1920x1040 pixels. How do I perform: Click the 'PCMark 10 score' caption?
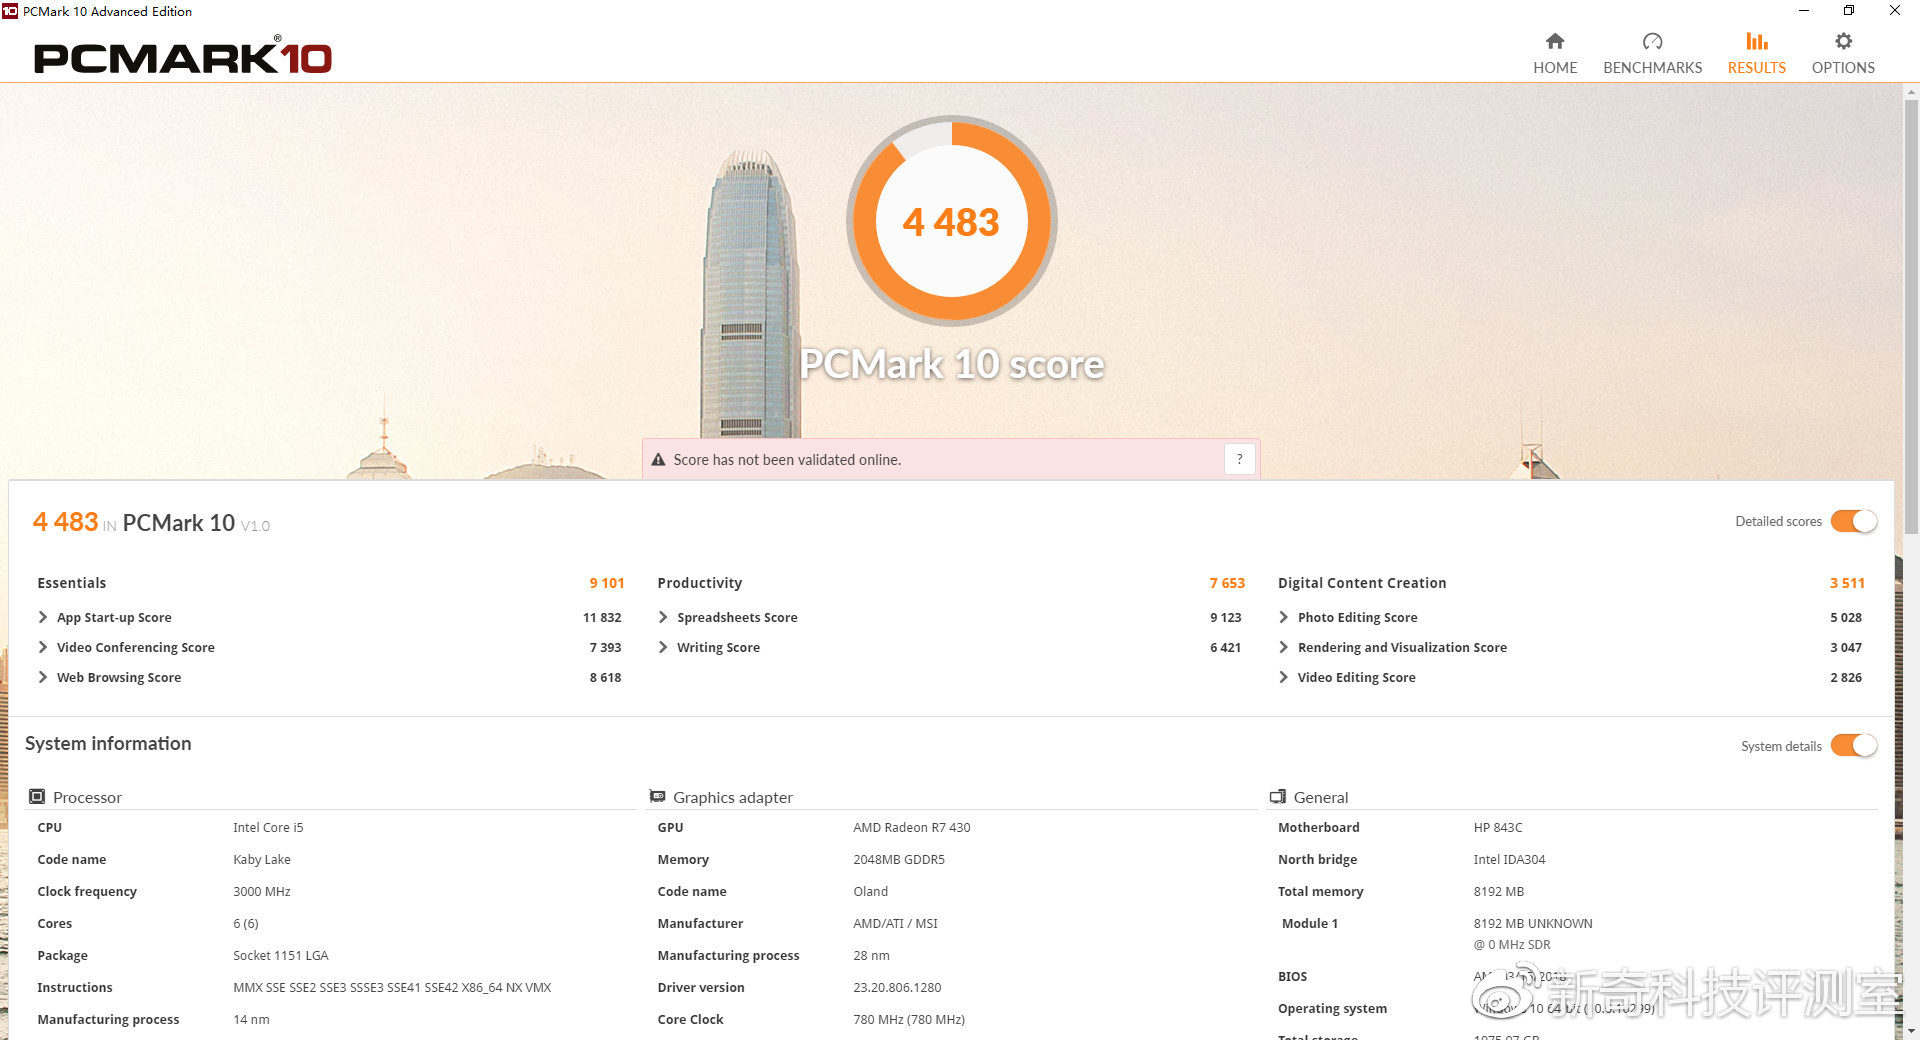pyautogui.click(x=951, y=364)
